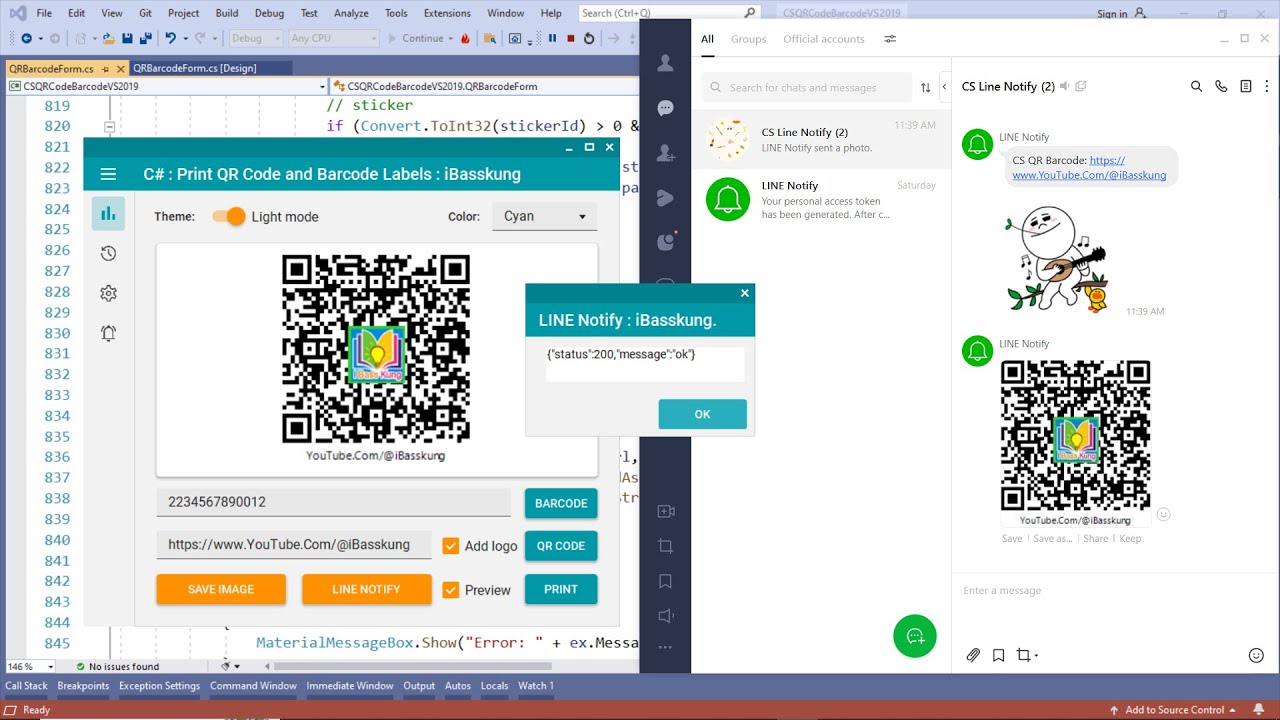Viewport: 1280px width, 720px height.
Task: Uncheck the Add logo checkbox
Action: pyautogui.click(x=450, y=546)
